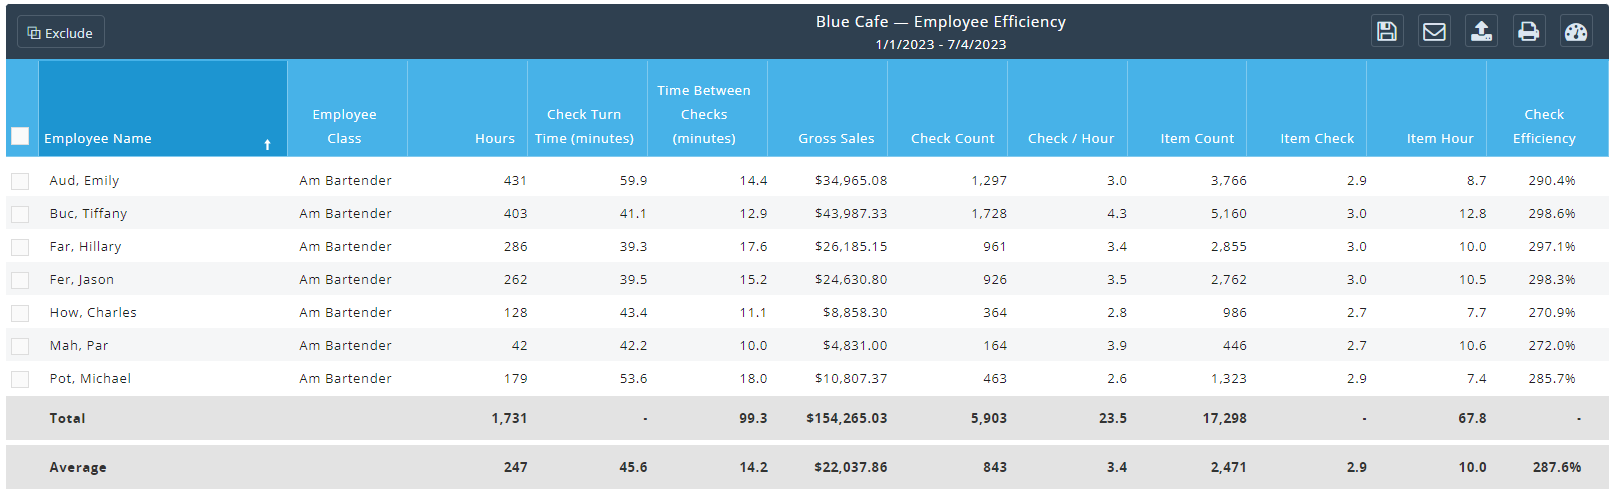Print the employee efficiency report
Viewport: 1614px width, 496px height.
tap(1528, 32)
